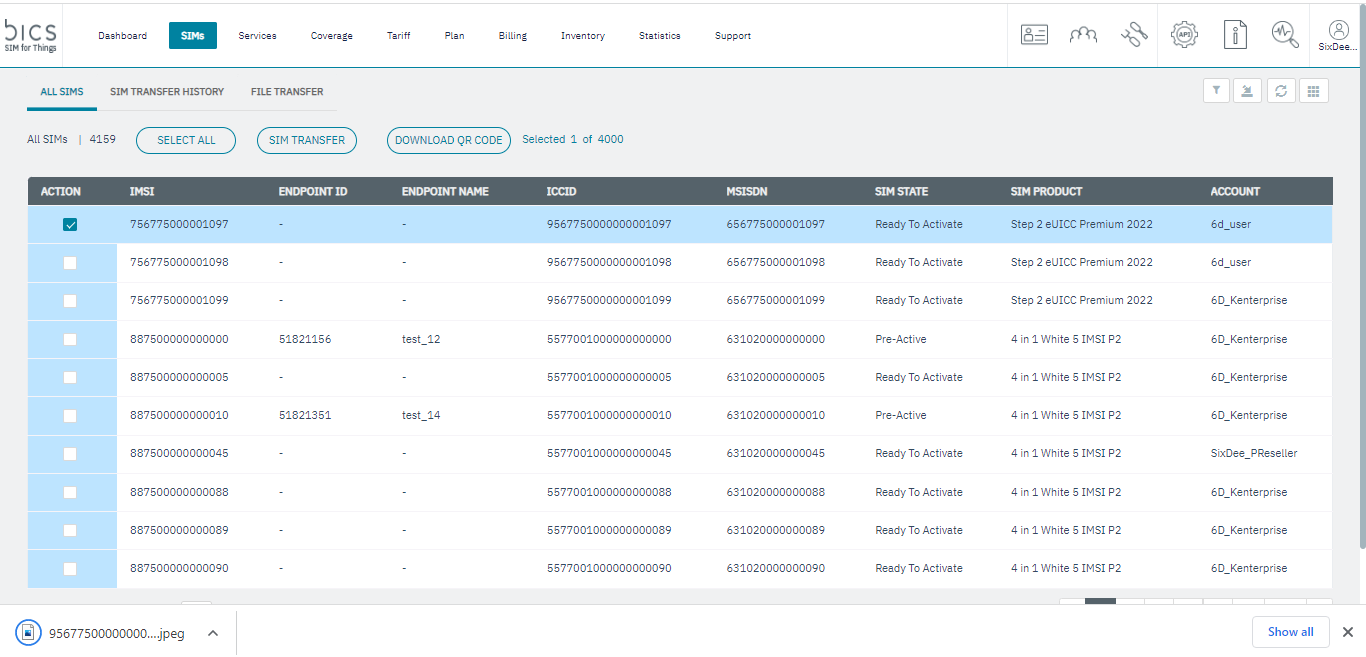Click the export download icon above table
This screenshot has height=657, width=1366.
(1247, 91)
